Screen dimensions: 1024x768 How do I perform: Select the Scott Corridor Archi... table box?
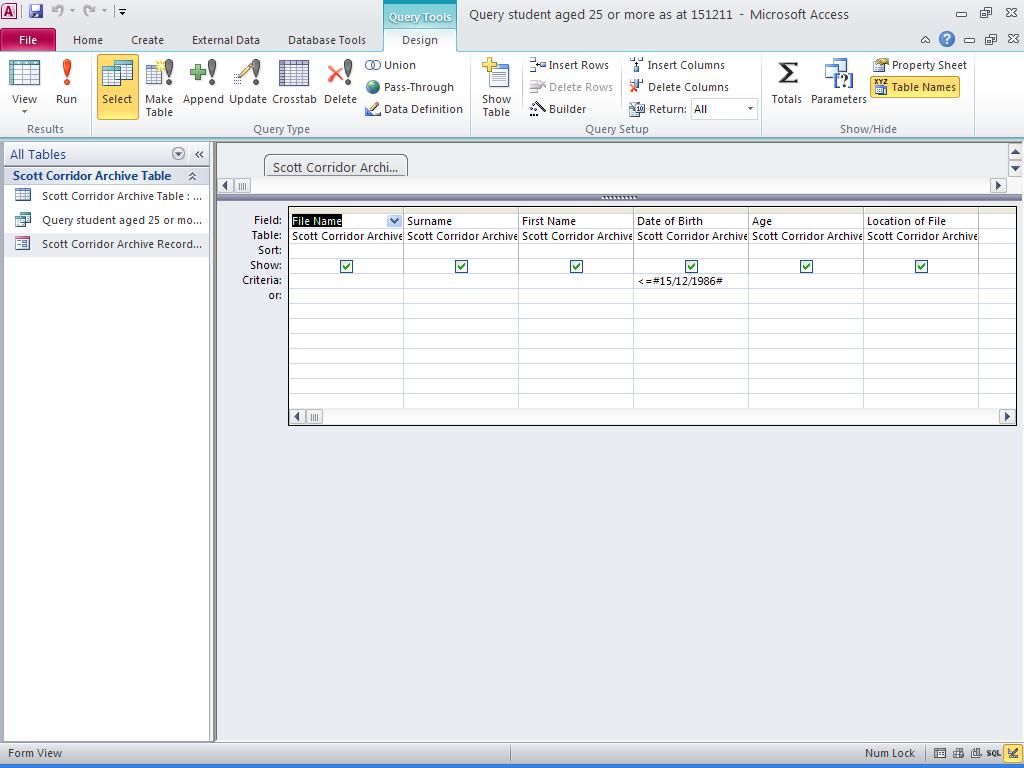336,166
